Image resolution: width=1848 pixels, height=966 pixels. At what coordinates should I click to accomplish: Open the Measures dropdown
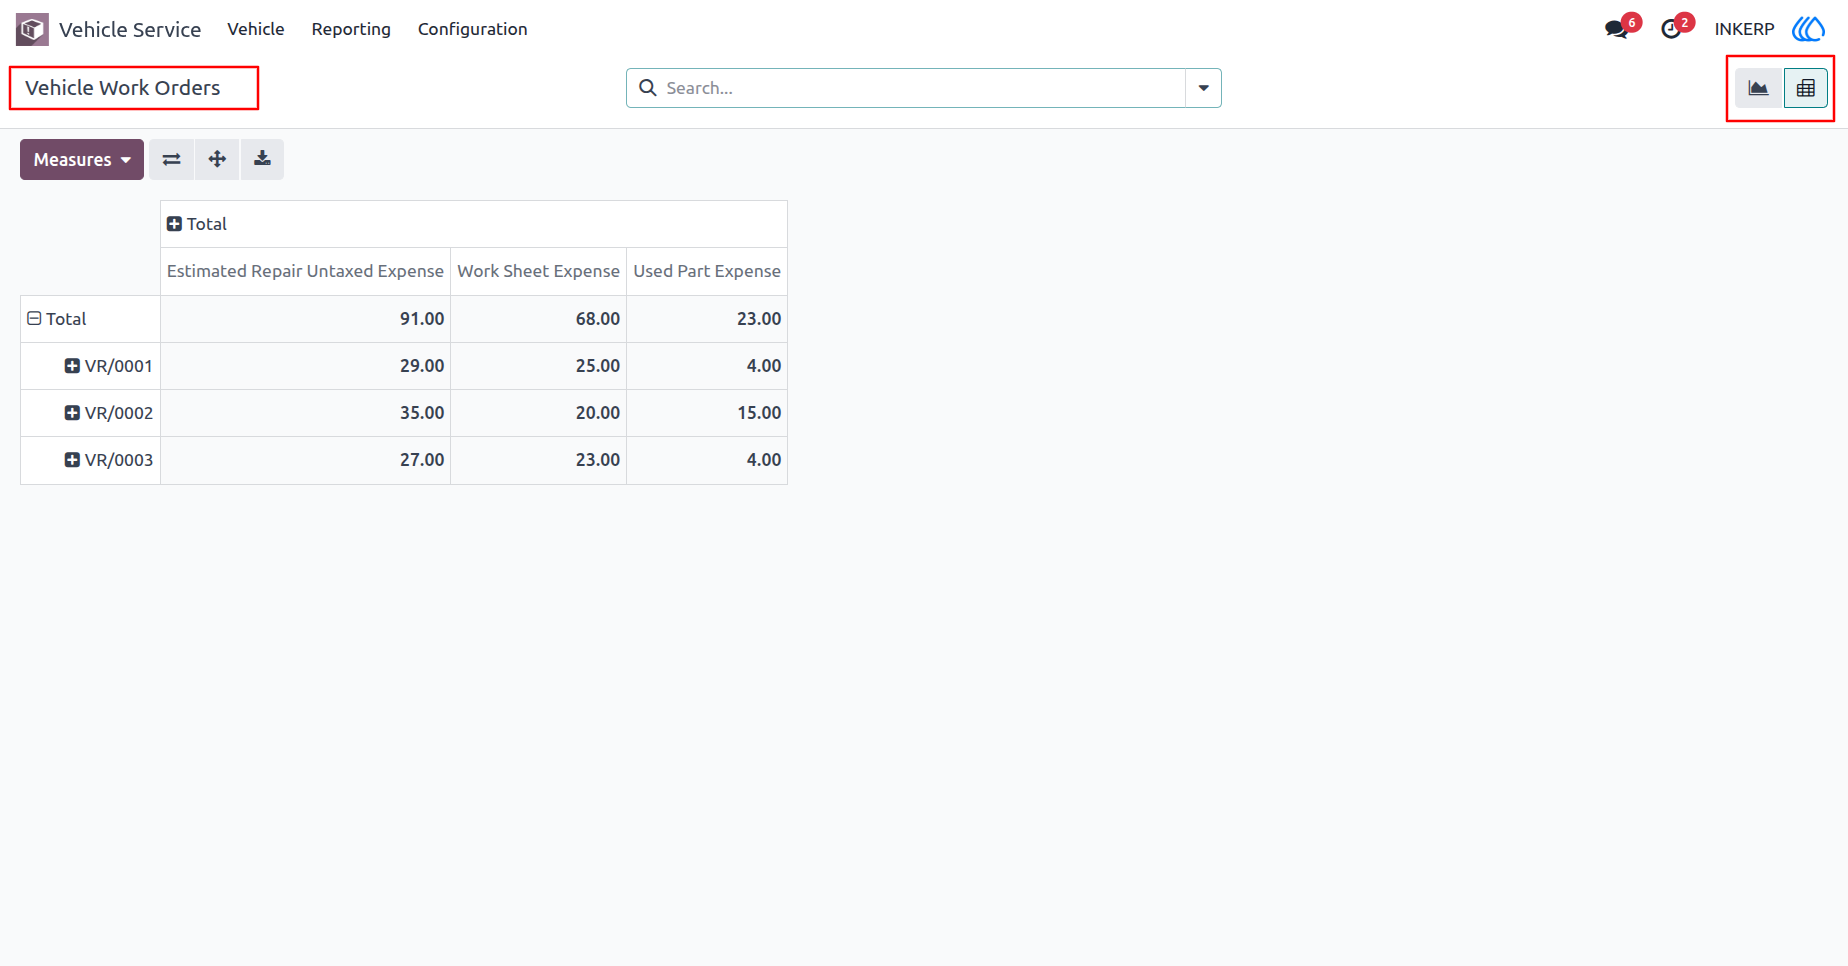click(x=82, y=159)
